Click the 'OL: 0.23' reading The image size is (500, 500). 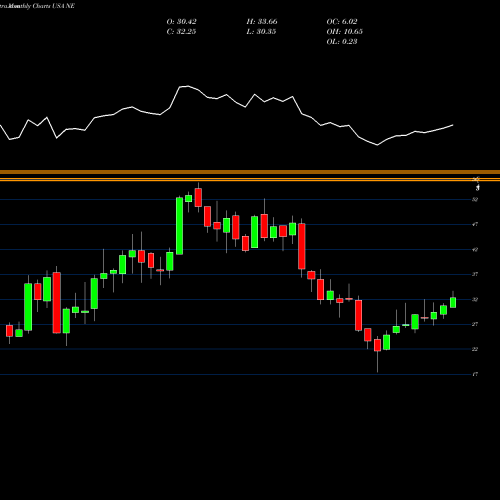[x=342, y=42]
